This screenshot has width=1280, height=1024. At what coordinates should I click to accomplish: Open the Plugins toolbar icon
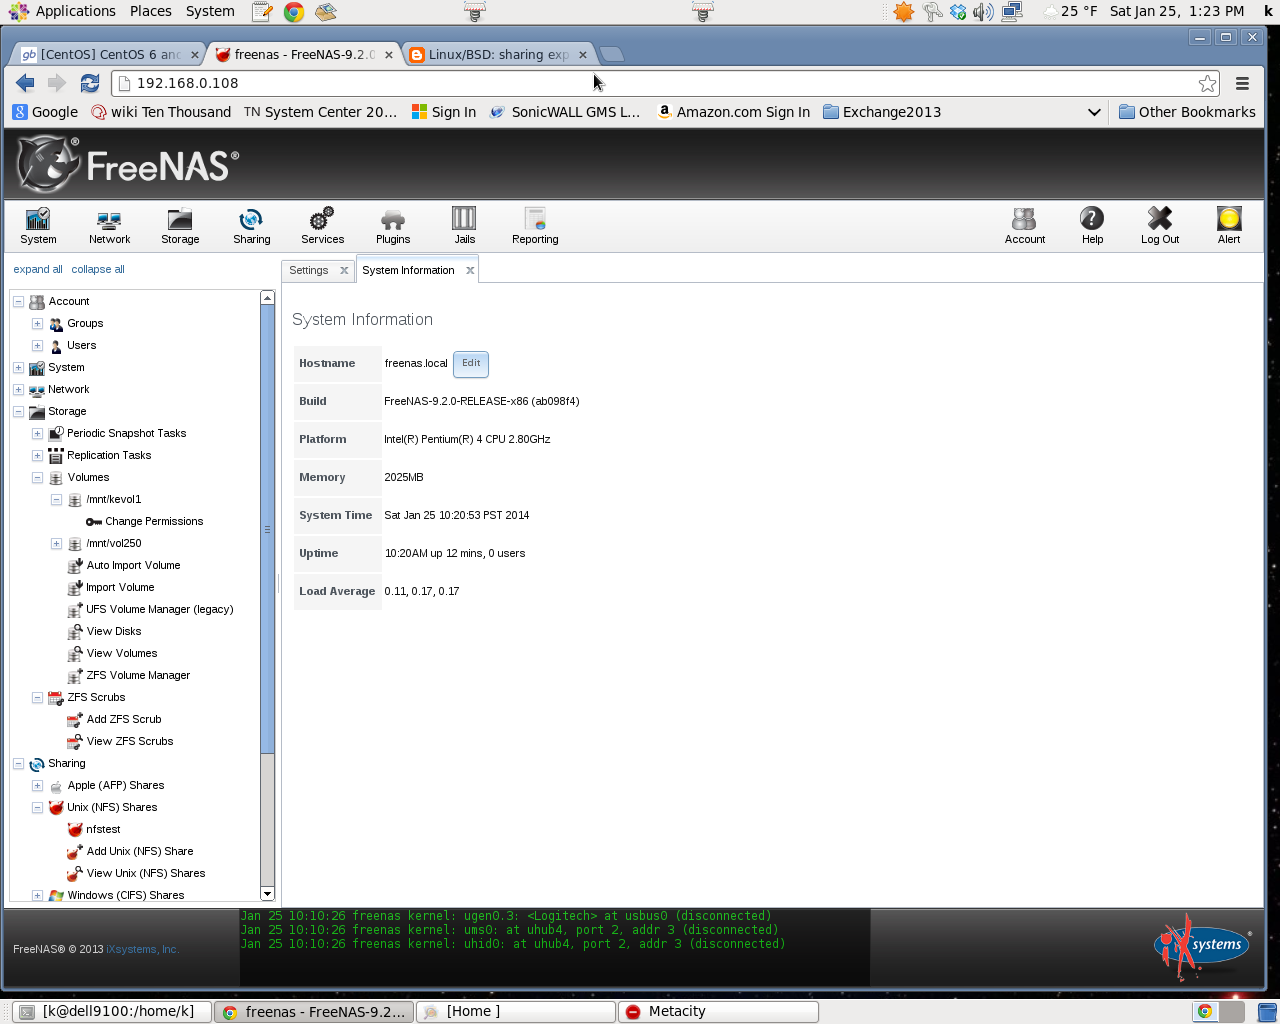[393, 225]
